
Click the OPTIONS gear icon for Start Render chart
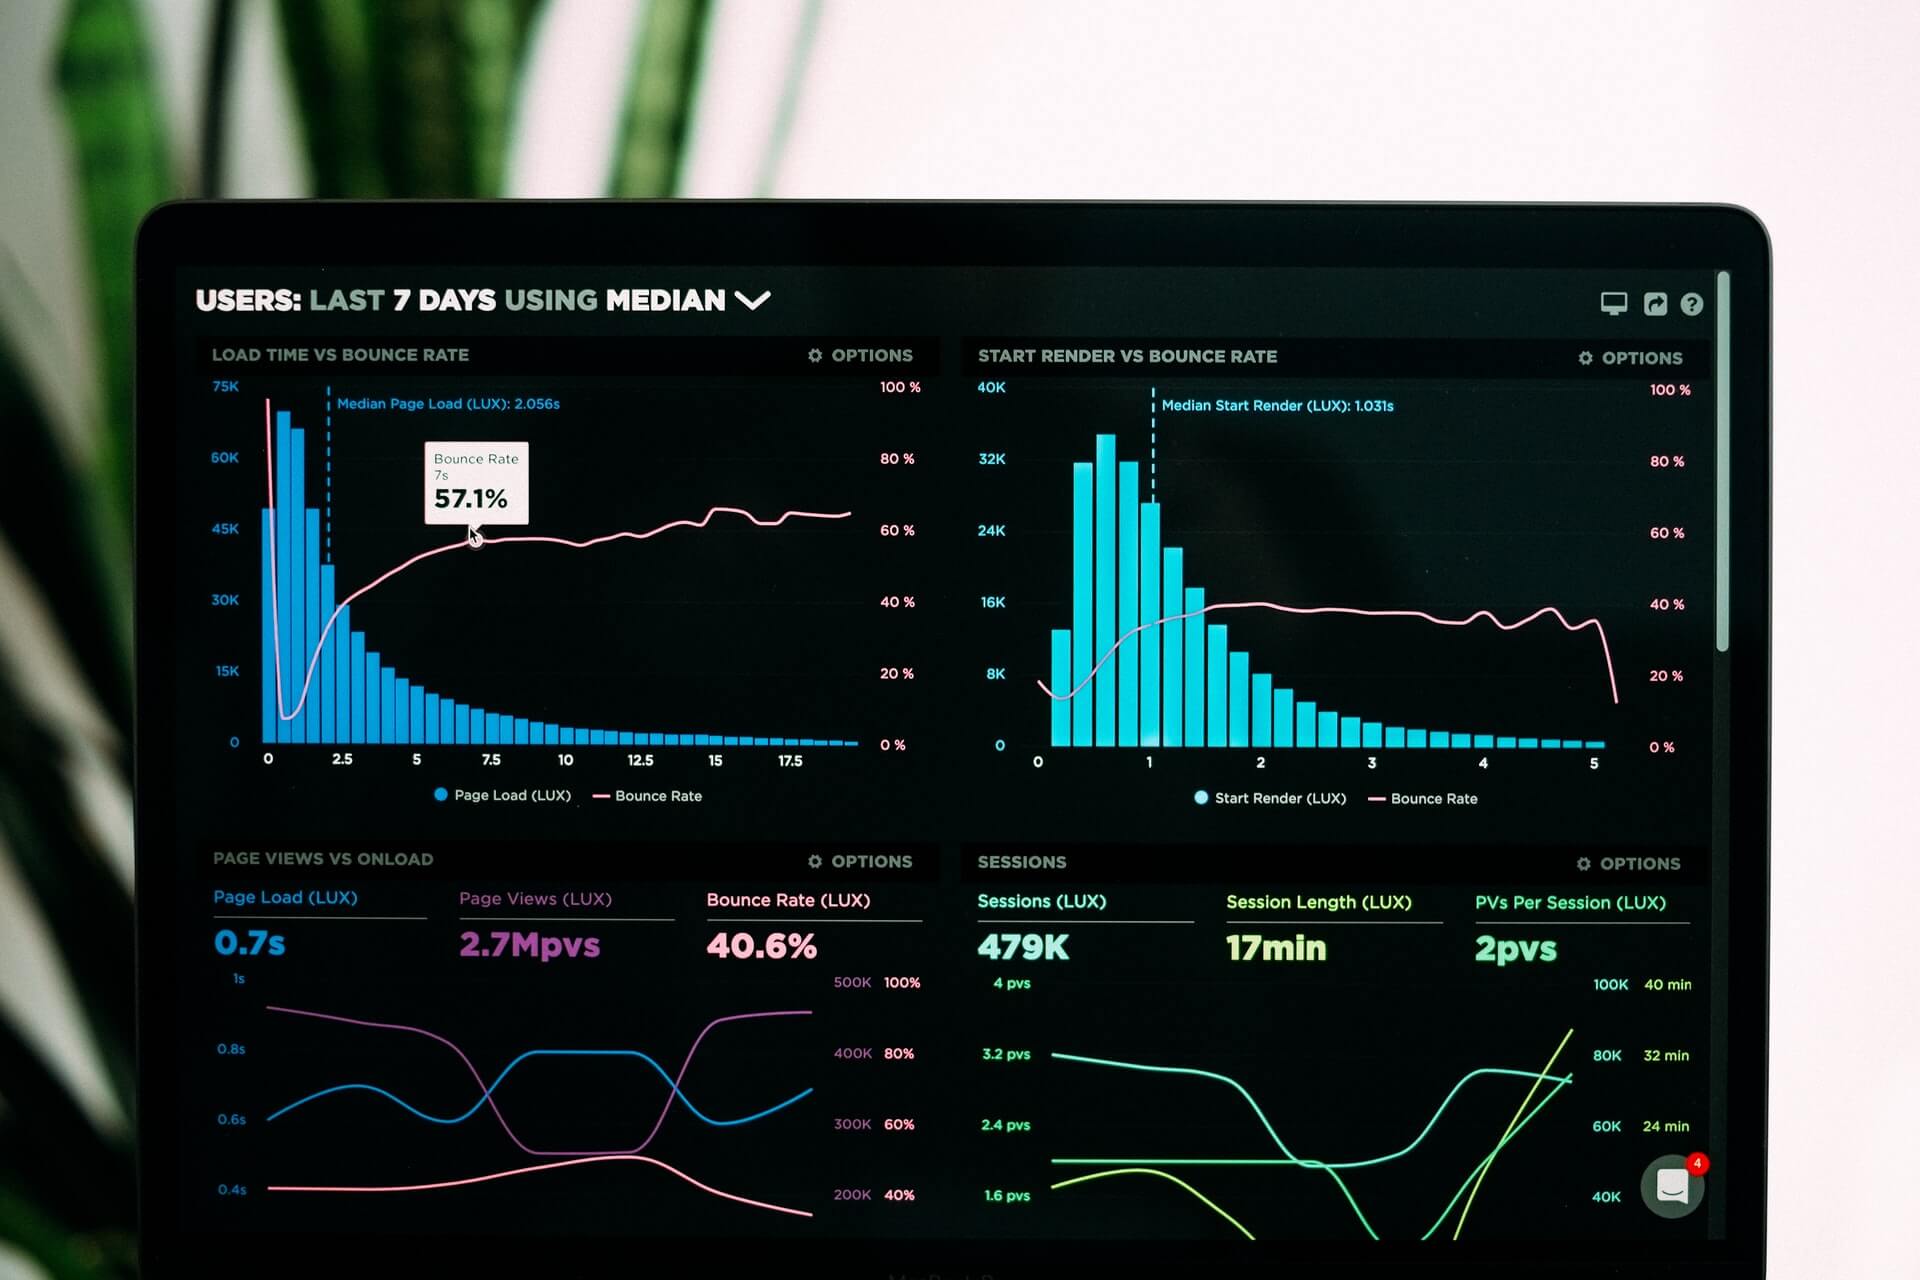1583,357
